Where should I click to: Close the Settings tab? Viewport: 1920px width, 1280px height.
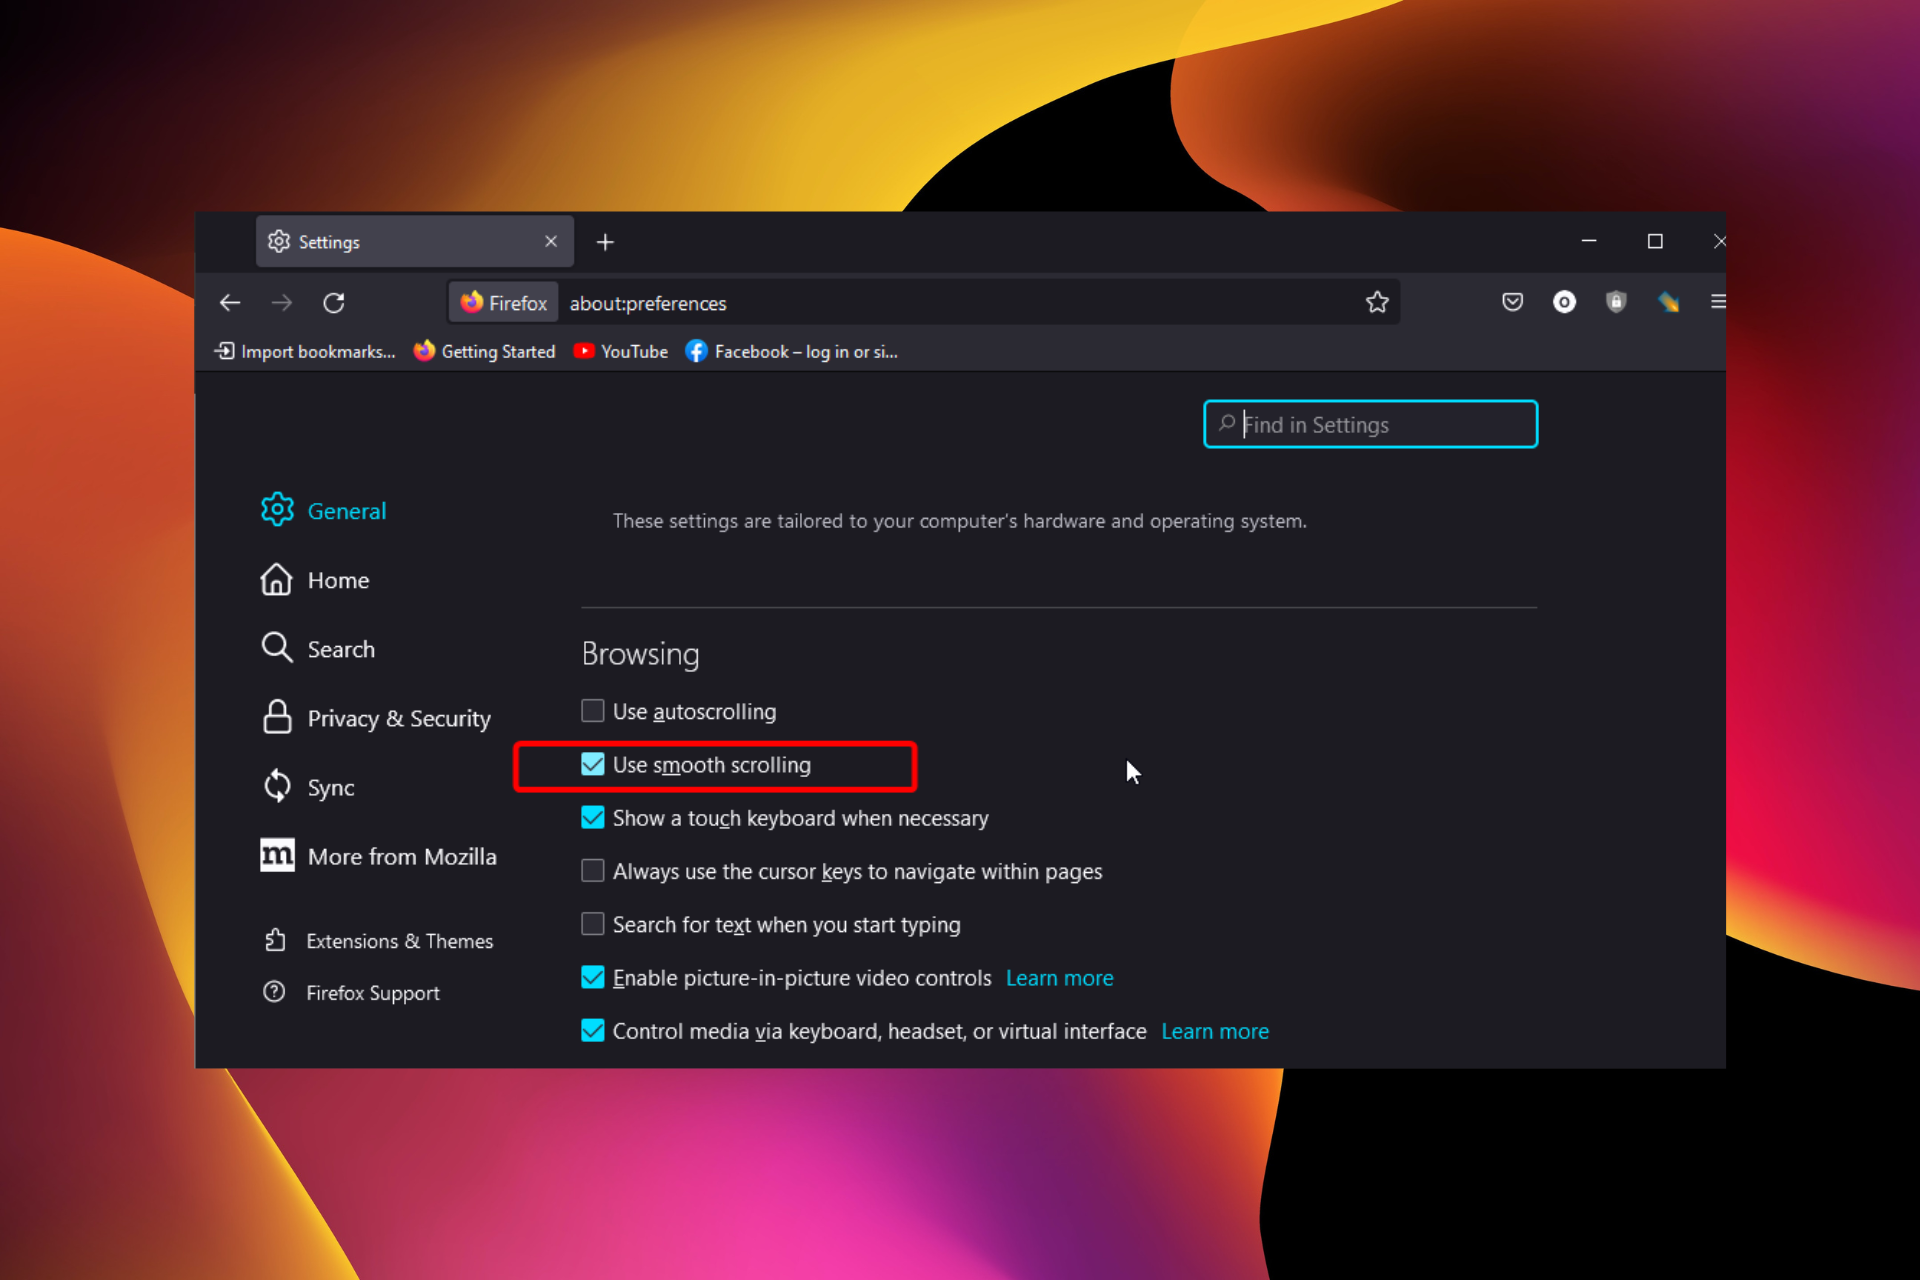pos(551,242)
